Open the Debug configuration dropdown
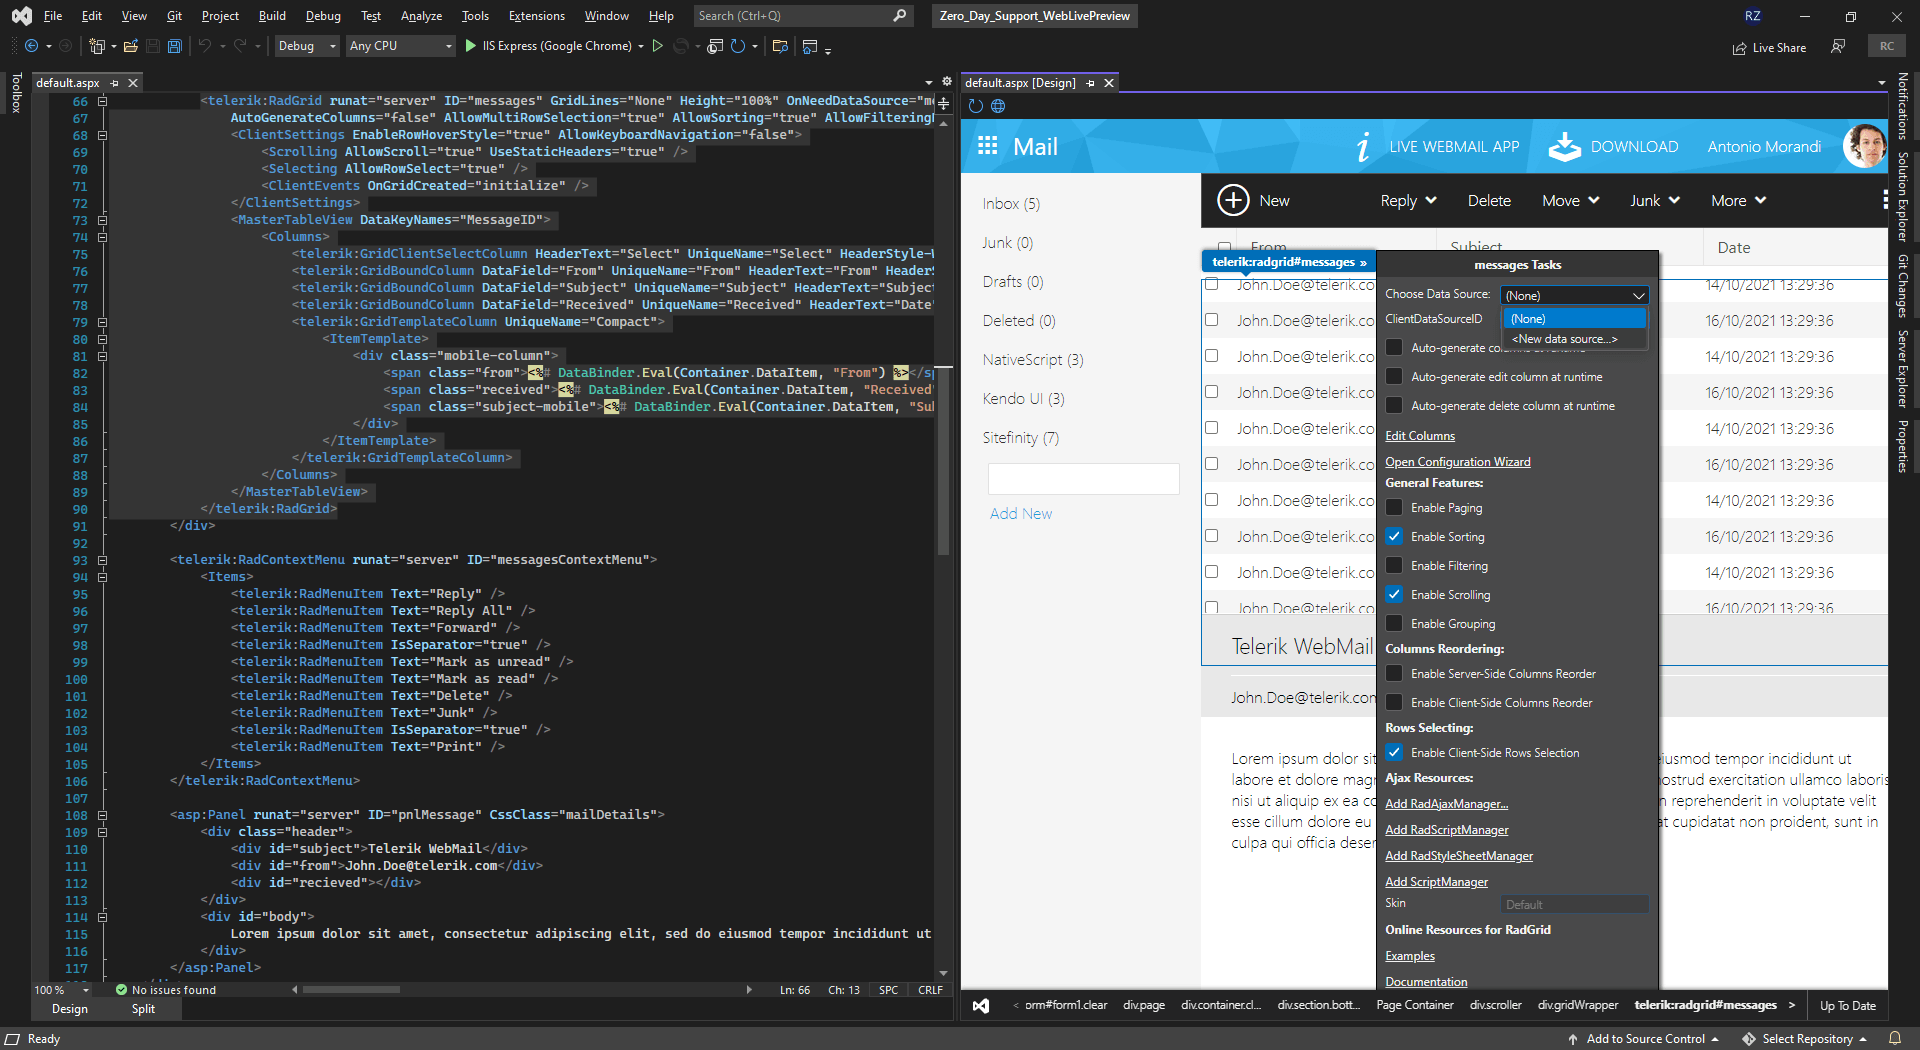Screen dimensions: 1920x1050 pos(306,46)
